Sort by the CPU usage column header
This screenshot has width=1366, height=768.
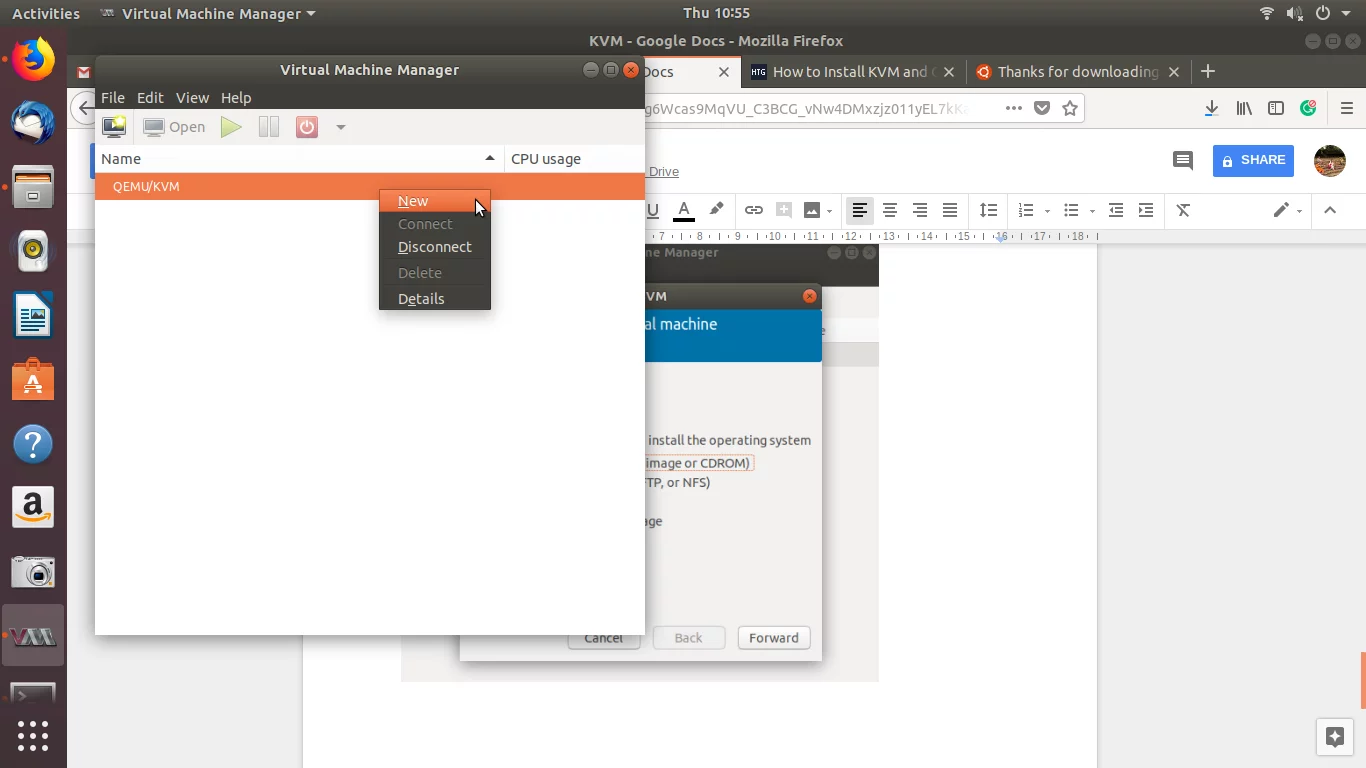(574, 158)
